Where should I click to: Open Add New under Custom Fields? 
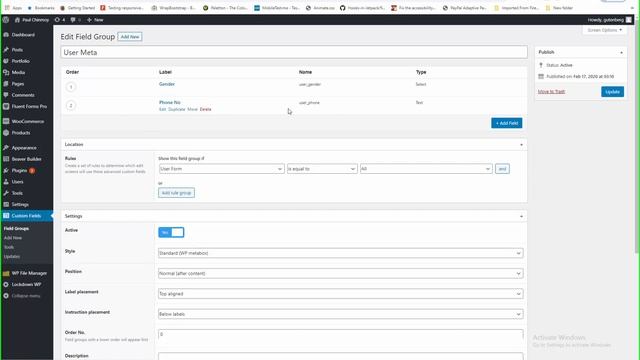13,238
